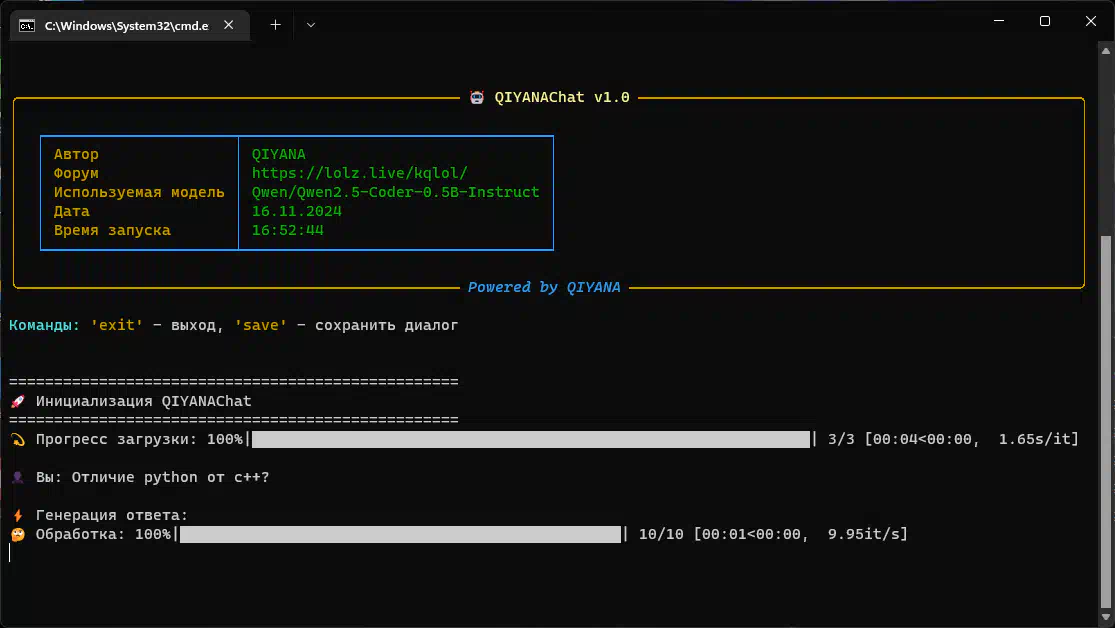Minimize the terminal window

coord(998,21)
